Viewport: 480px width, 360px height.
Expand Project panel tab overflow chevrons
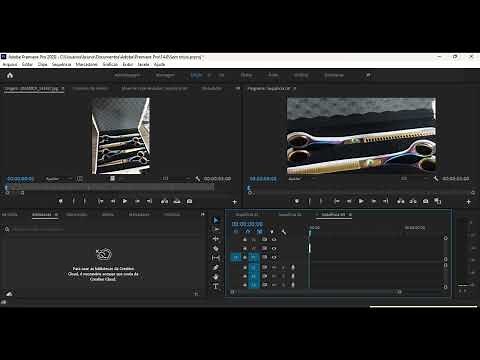(x=202, y=214)
